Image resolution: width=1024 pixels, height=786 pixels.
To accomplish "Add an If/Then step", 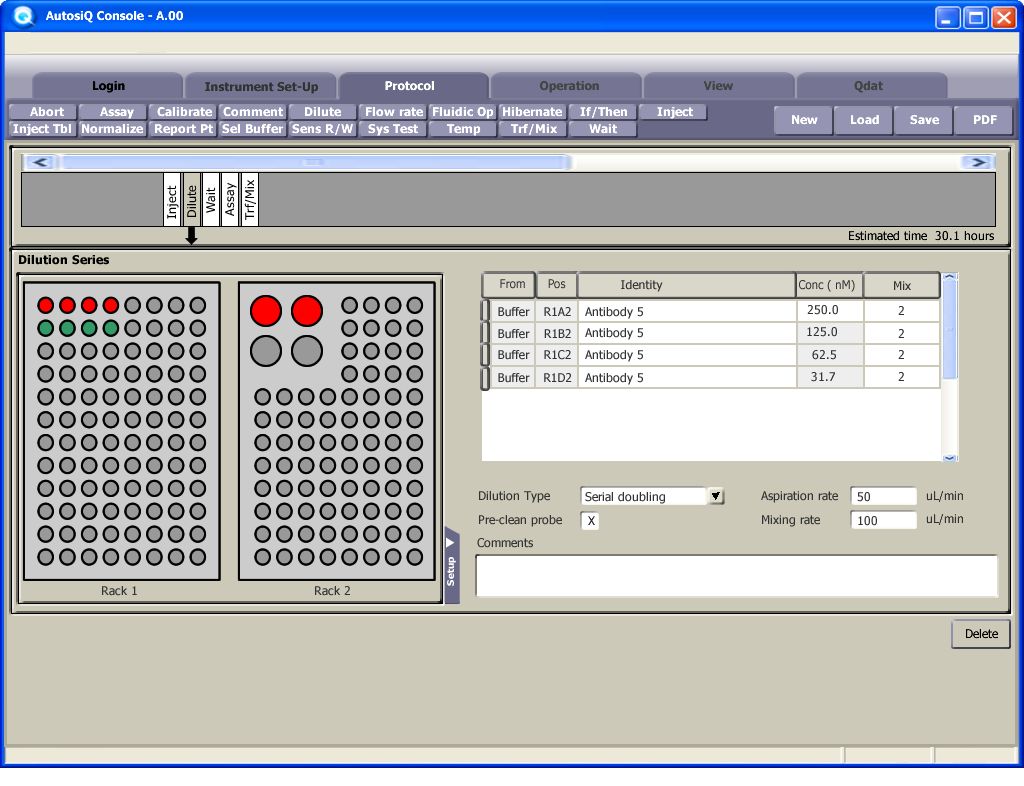I will pos(603,112).
